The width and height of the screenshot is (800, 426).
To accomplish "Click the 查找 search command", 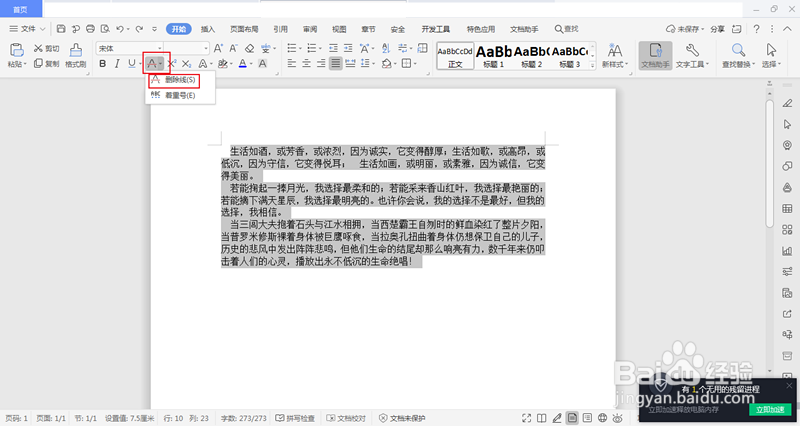I will click(x=566, y=29).
